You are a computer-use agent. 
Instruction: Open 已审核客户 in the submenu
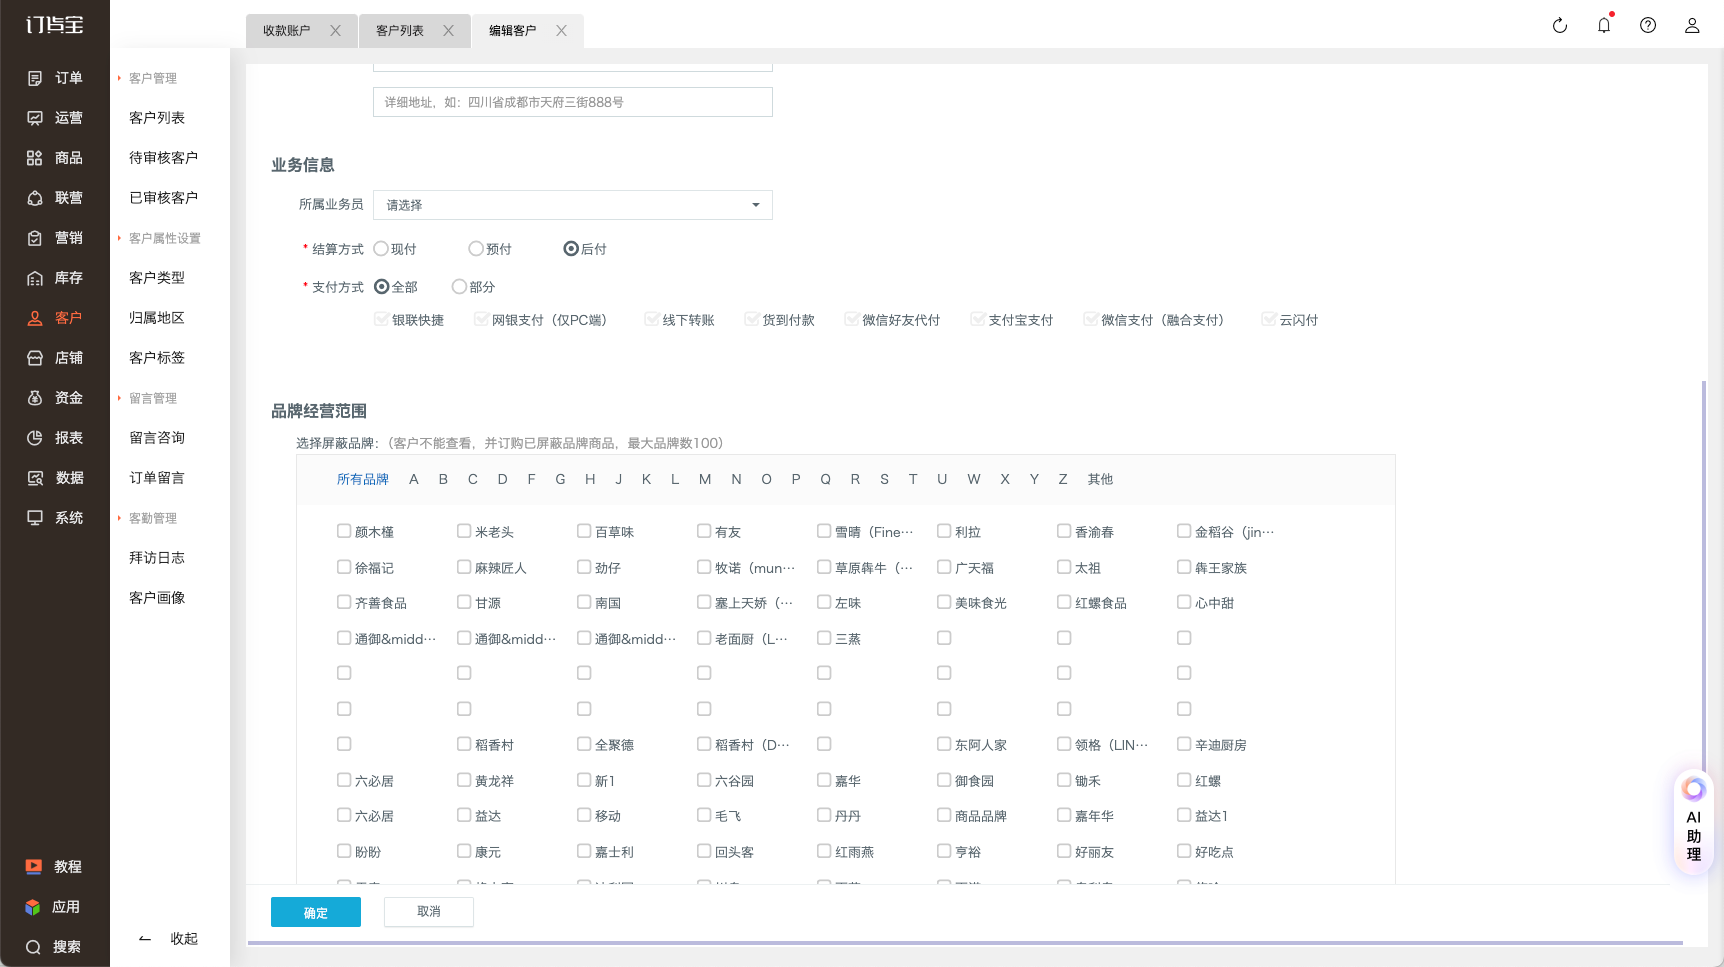point(164,198)
